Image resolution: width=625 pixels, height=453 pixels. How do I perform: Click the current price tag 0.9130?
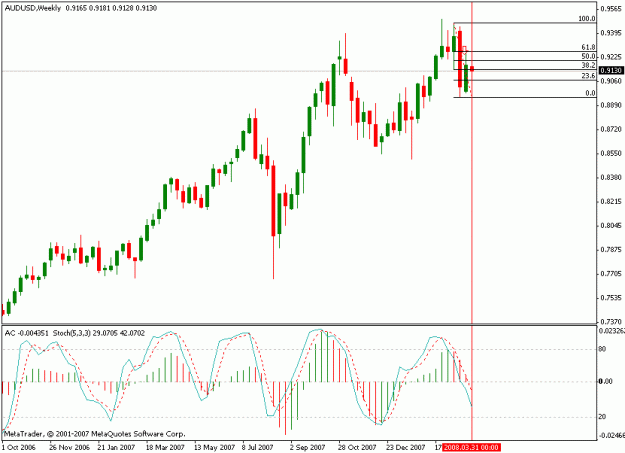pyautogui.click(x=611, y=70)
